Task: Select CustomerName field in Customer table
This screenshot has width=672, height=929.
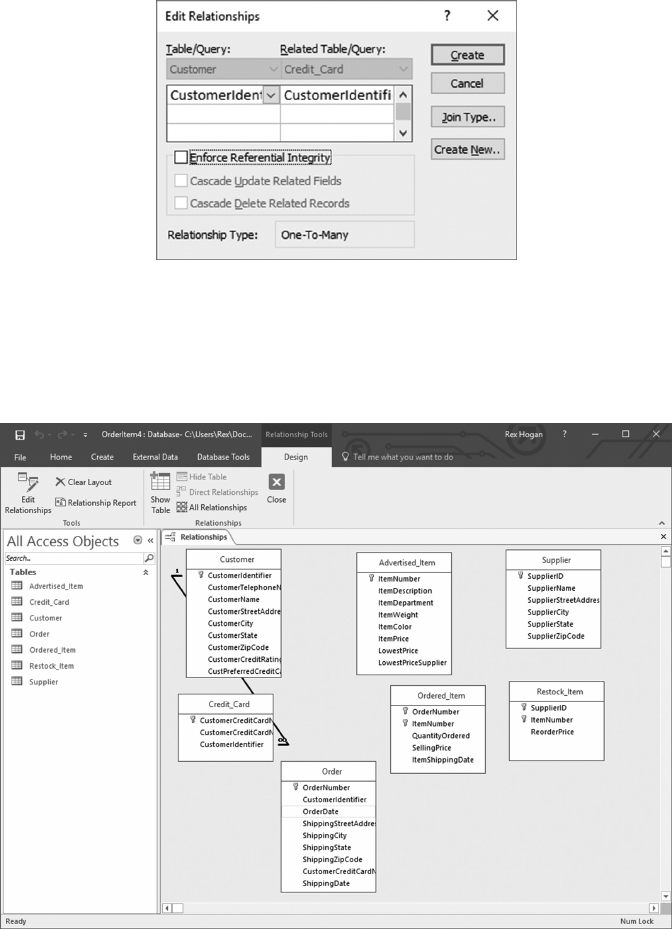Action: 233,600
